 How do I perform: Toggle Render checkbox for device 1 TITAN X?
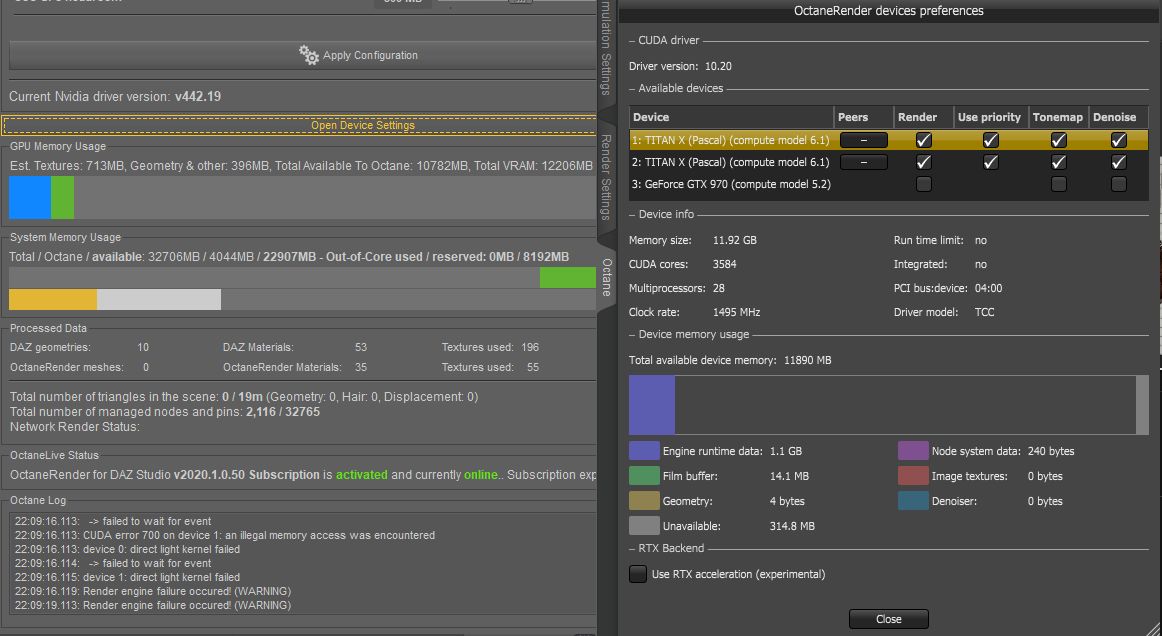923,140
